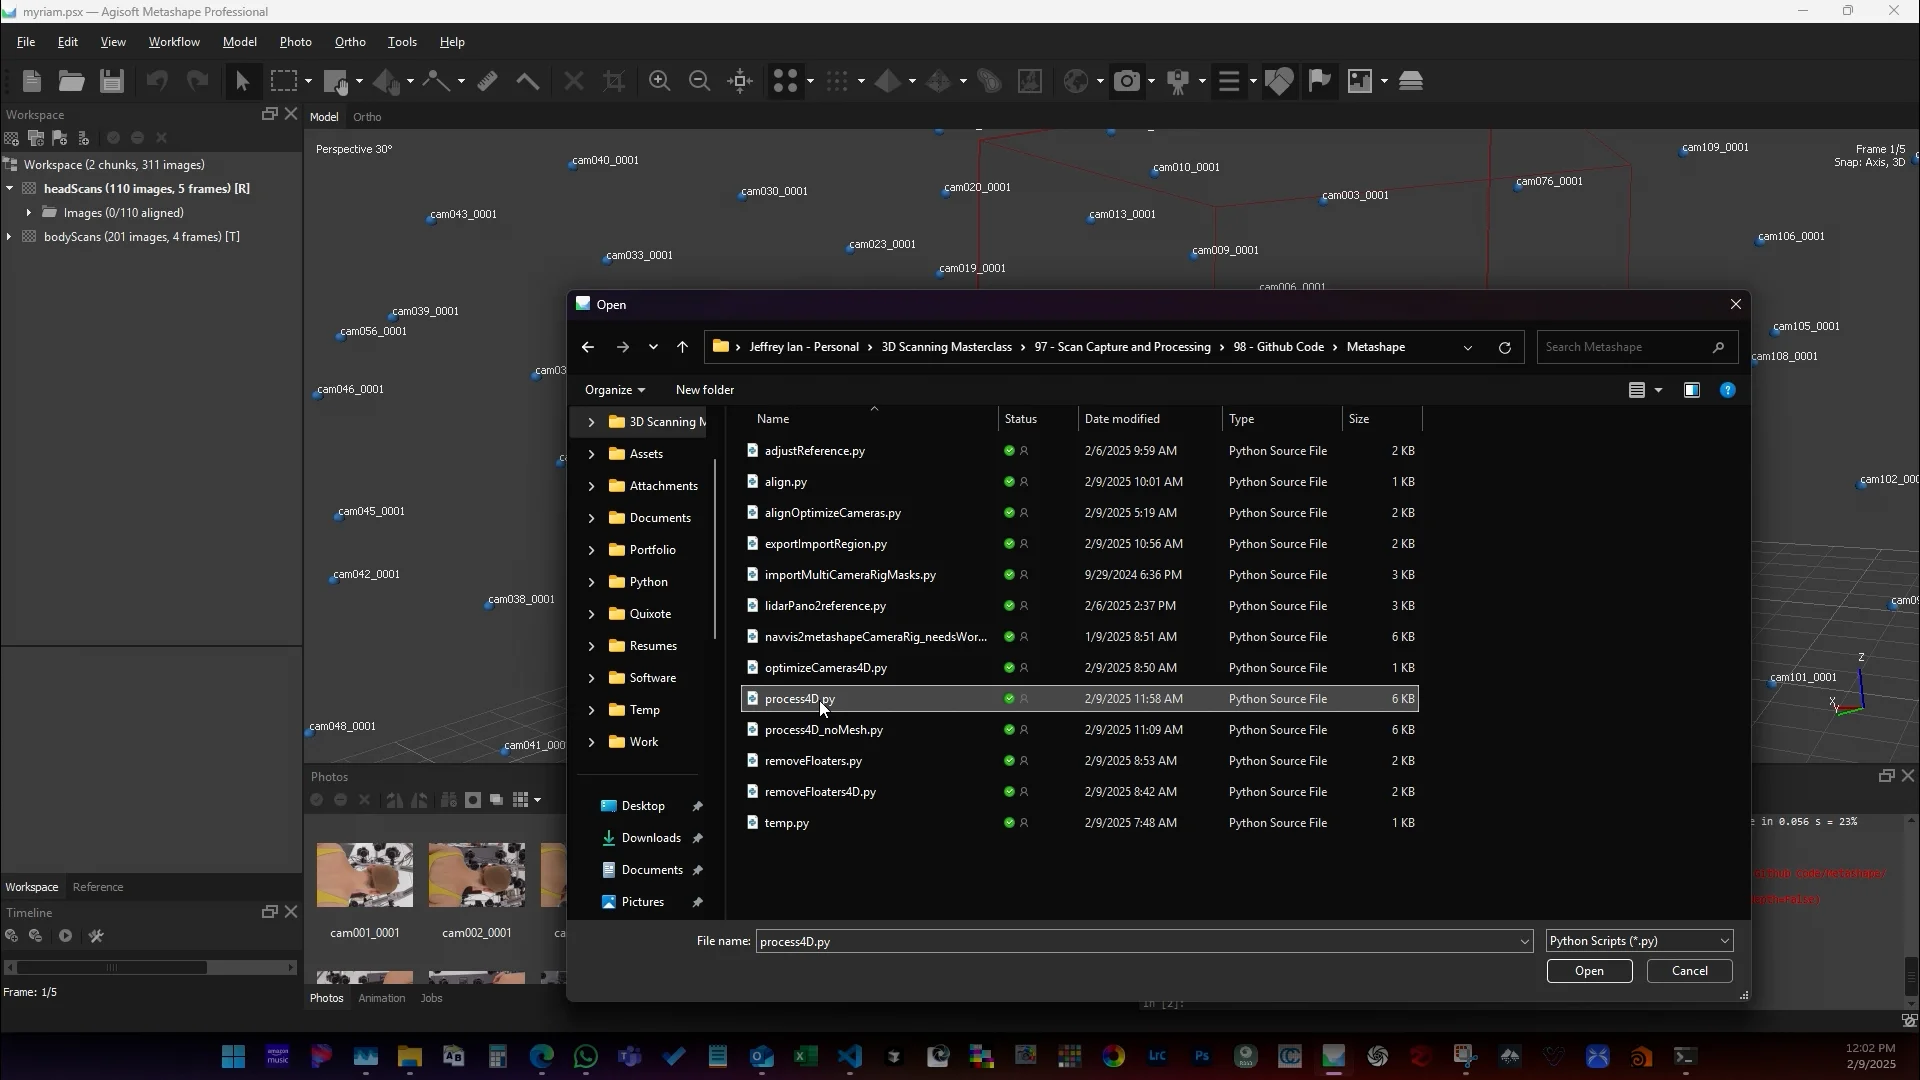Toggle Show Cameras icon in toolbar

1127,81
